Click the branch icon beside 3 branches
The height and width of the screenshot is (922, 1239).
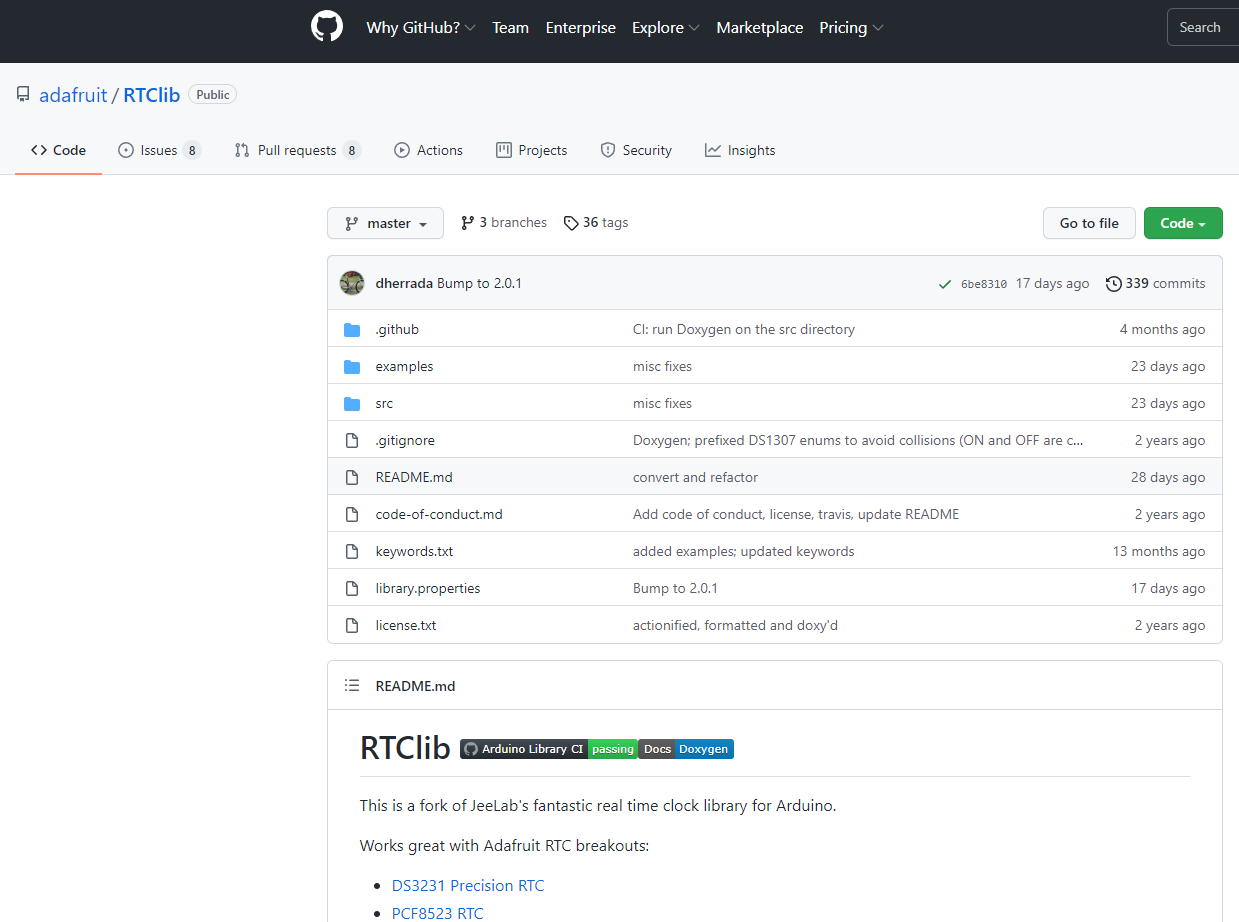pyautogui.click(x=467, y=223)
